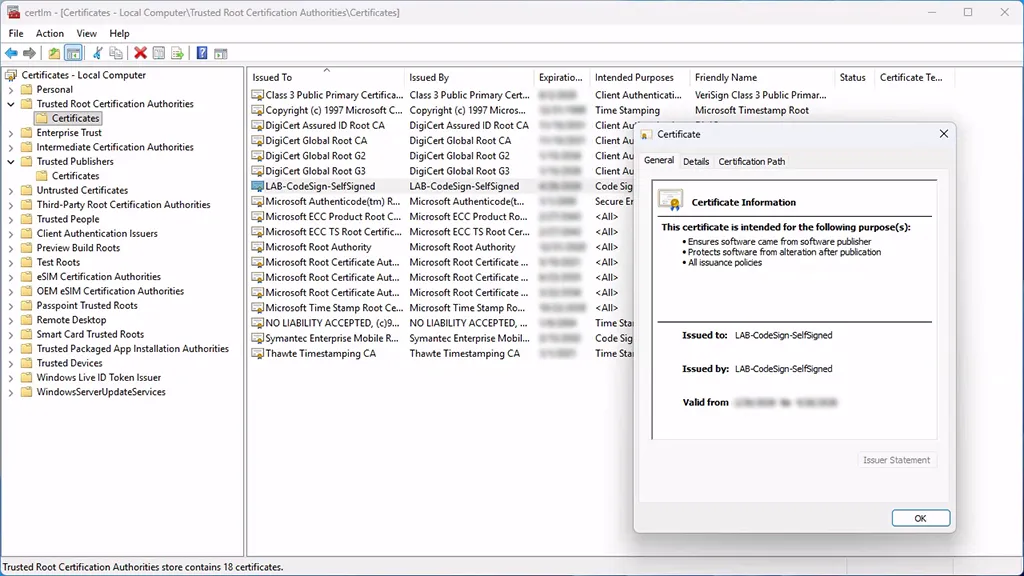Screen dimensions: 1024x576
Task: Expand Third-Party Root Certification Authorities node
Action: pos(10,205)
